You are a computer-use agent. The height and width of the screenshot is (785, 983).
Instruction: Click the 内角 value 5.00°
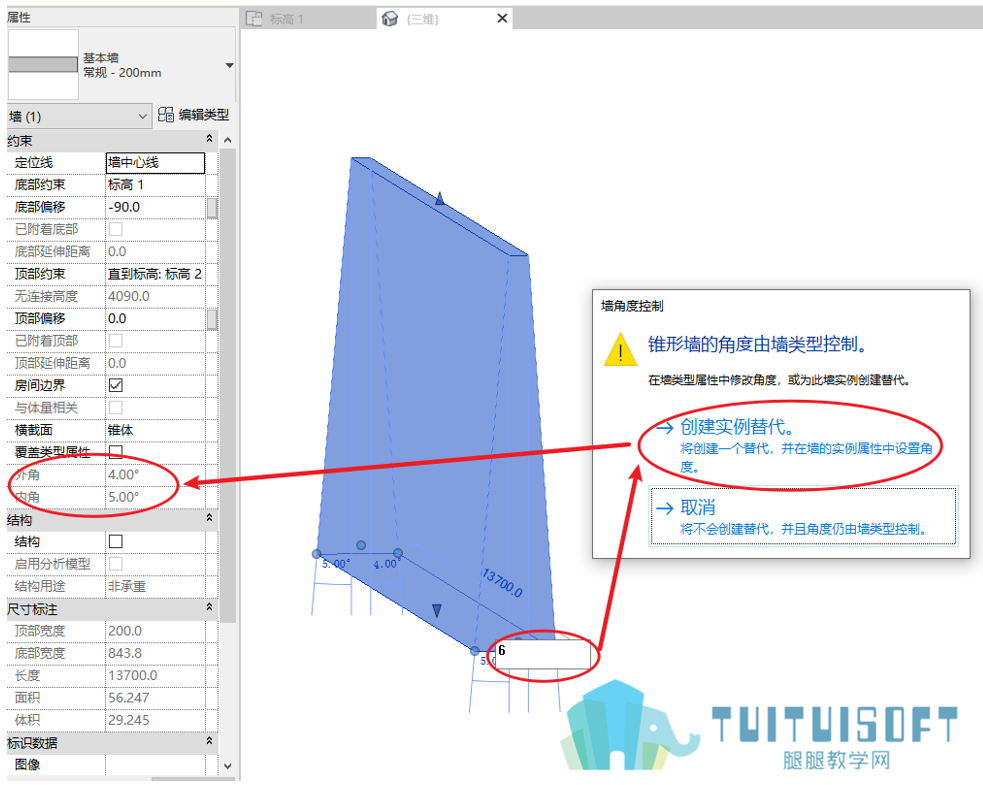[x=155, y=497]
